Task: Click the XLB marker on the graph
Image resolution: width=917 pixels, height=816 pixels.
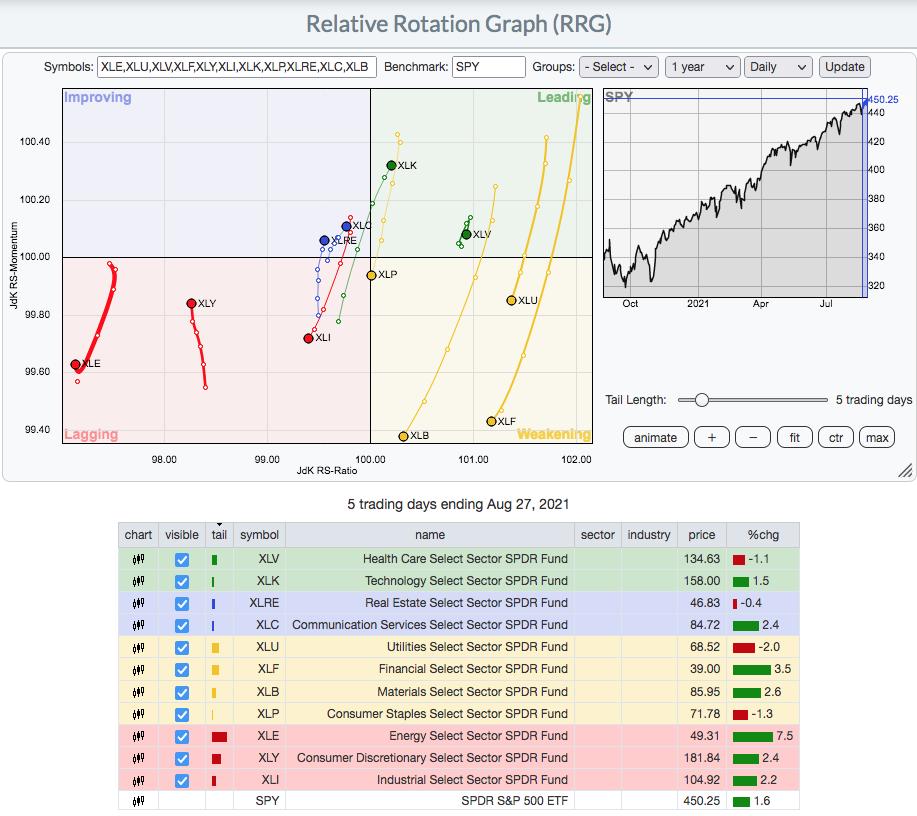Action: [x=403, y=436]
